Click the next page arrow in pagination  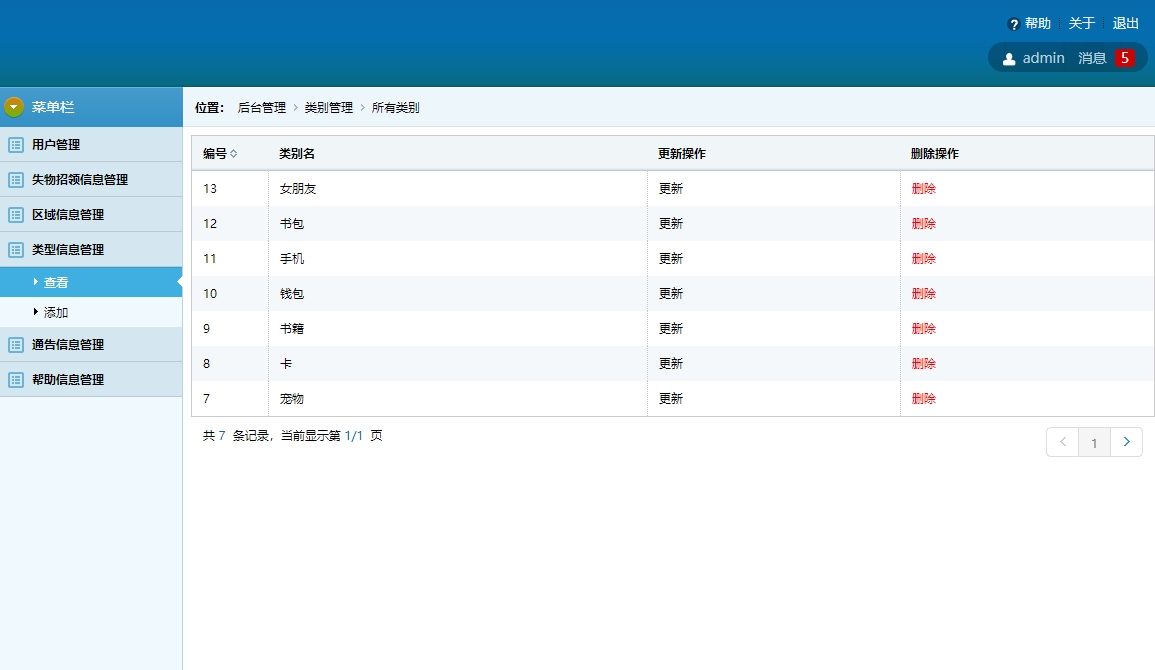click(x=1126, y=441)
